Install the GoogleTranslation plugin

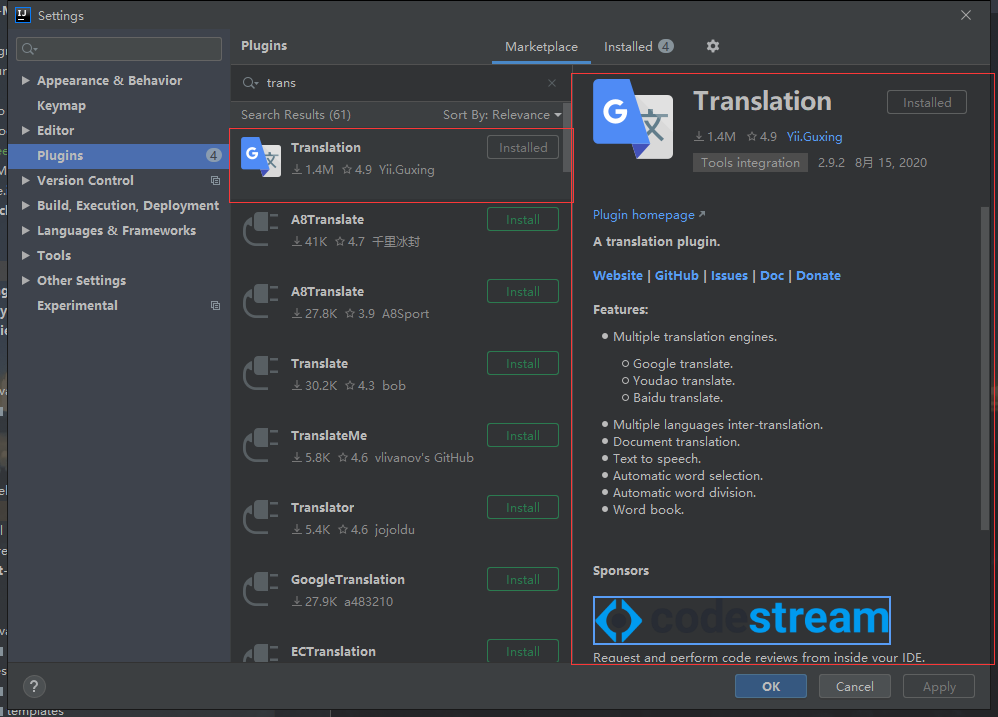tap(523, 579)
